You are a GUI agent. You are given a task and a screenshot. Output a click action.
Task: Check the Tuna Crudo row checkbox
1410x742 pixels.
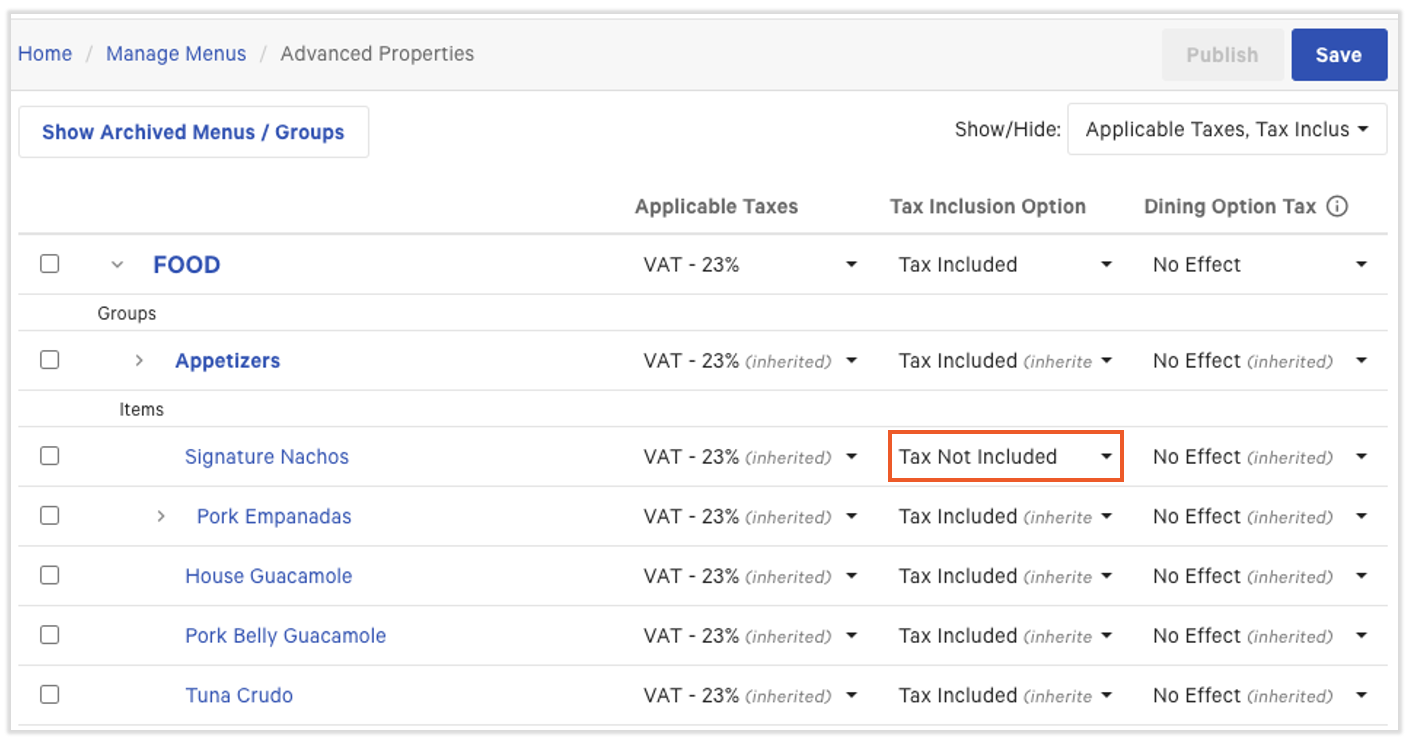[x=50, y=695]
